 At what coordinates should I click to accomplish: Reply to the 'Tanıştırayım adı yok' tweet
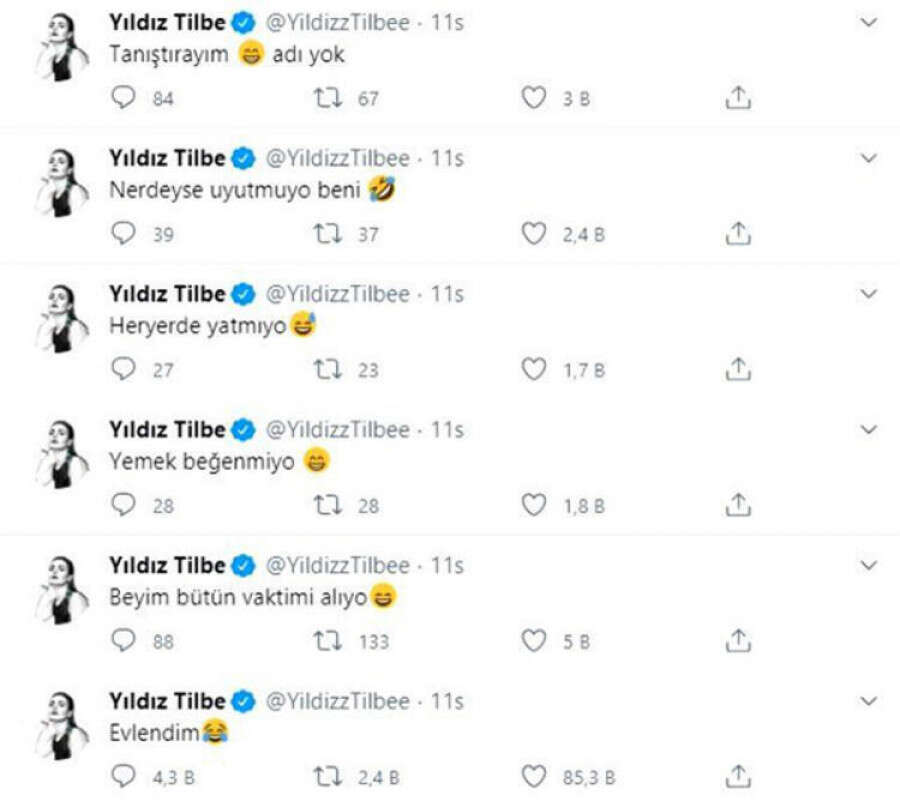123,98
